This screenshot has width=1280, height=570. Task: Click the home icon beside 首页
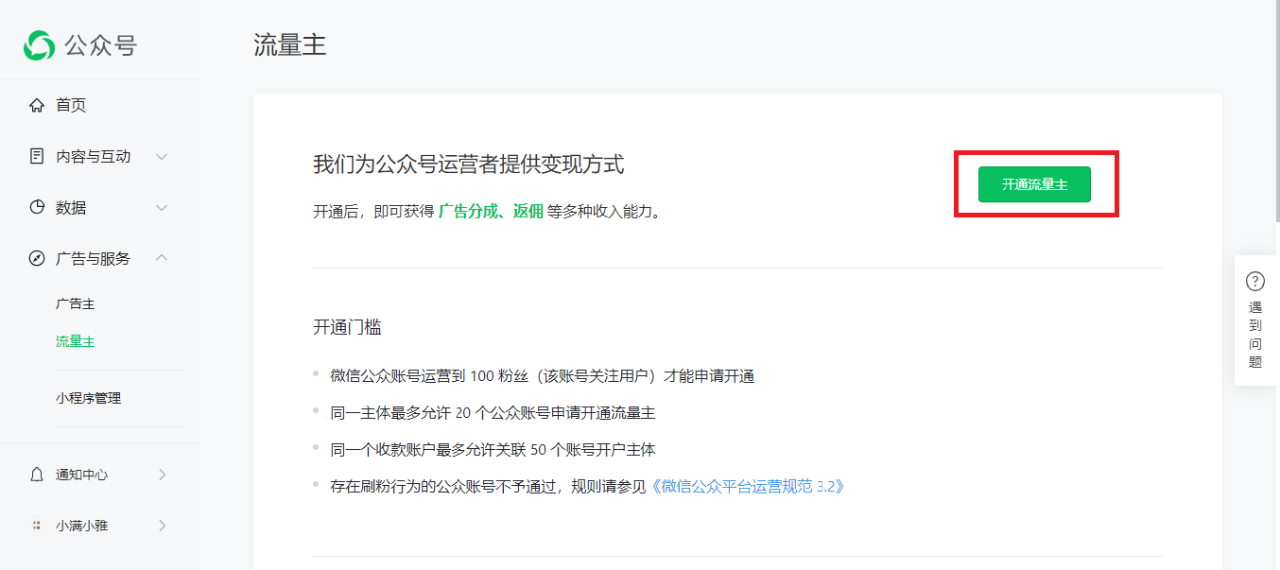tap(37, 105)
